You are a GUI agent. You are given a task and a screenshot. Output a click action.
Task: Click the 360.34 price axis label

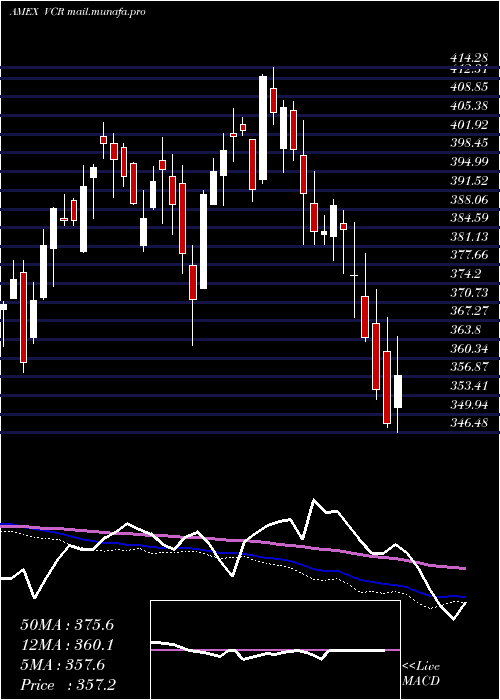469,348
